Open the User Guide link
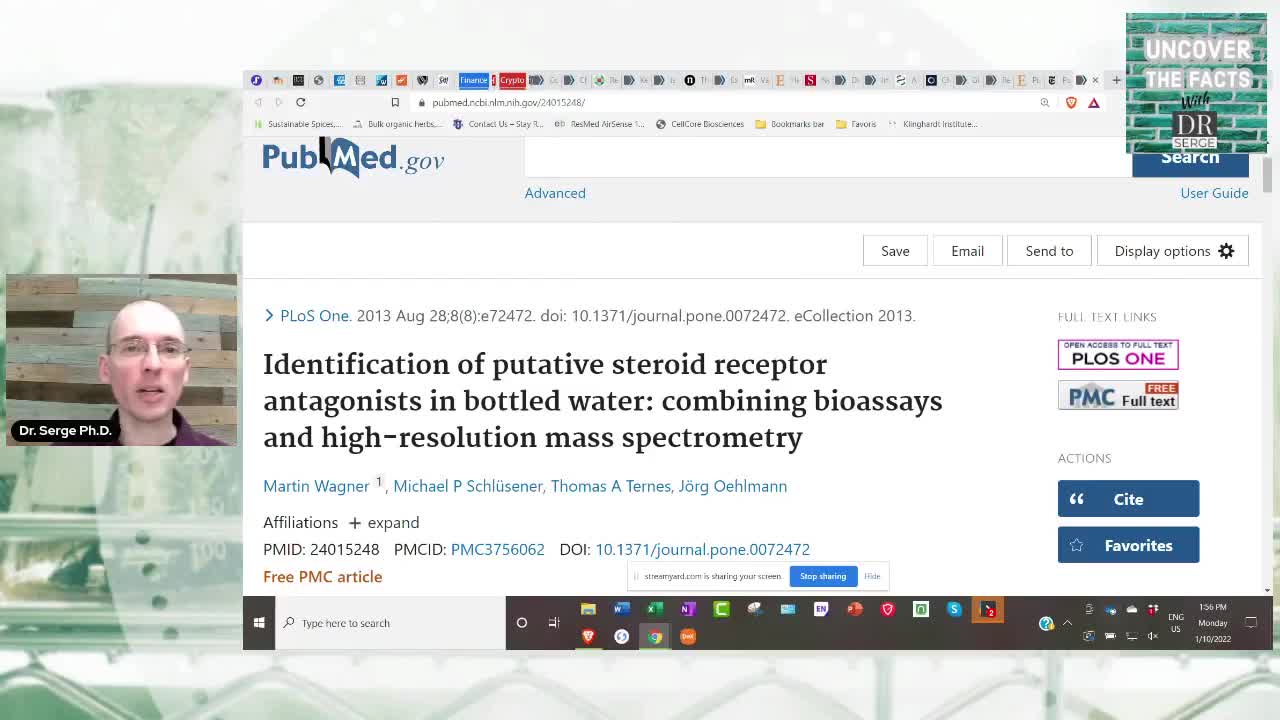The width and height of the screenshot is (1280, 720). click(x=1214, y=193)
